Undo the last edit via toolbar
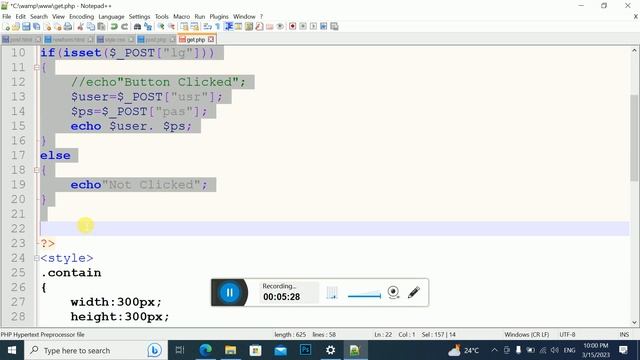The height and width of the screenshot is (360, 640). tap(114, 27)
